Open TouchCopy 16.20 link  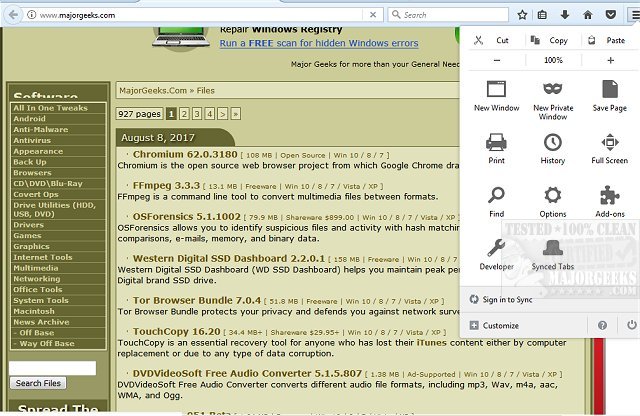click(176, 331)
